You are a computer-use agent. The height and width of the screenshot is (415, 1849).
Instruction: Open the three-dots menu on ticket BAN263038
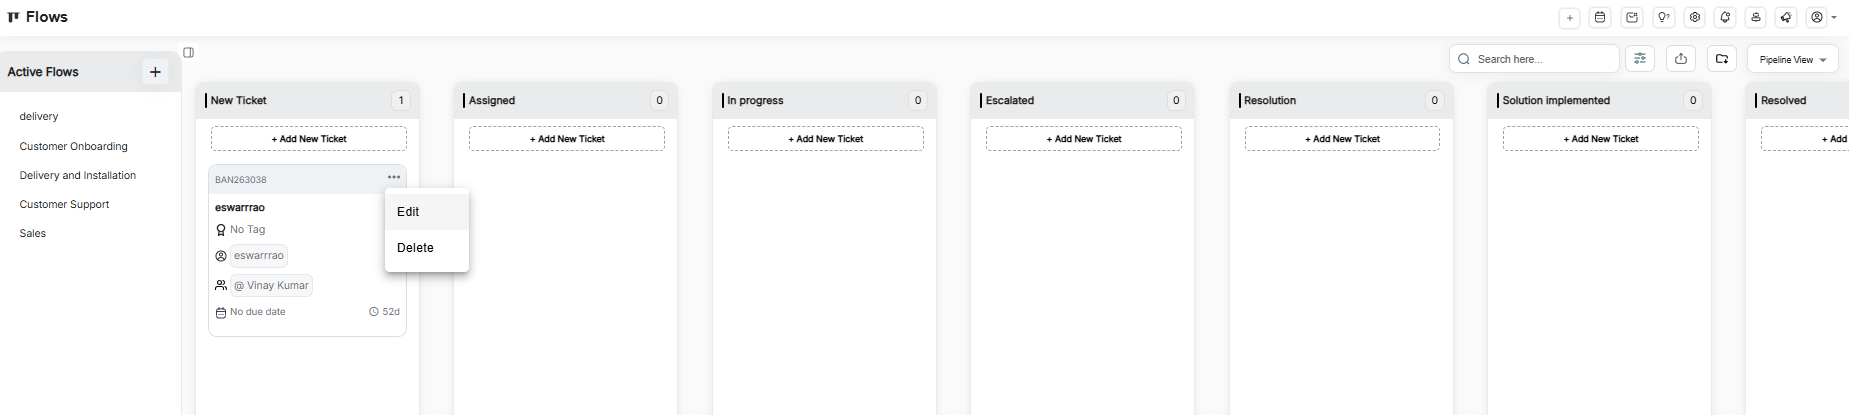point(394,178)
